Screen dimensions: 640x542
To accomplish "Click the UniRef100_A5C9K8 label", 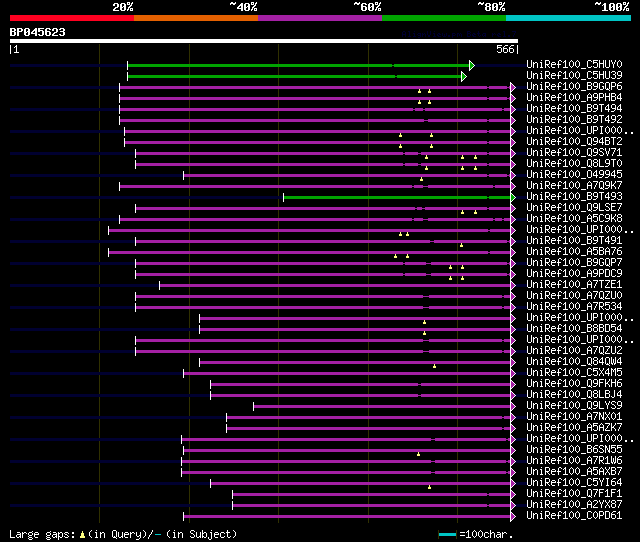I will (x=574, y=219).
